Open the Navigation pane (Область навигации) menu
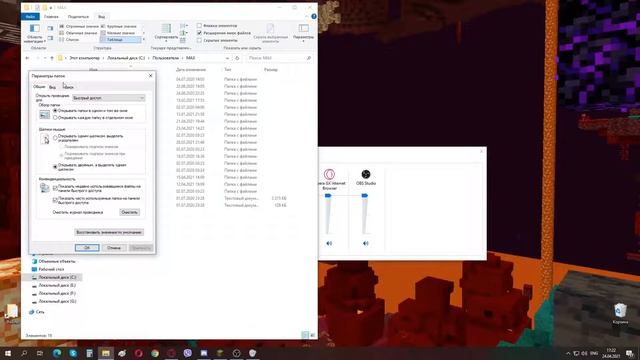This screenshot has width=640, height=360. 35,33
